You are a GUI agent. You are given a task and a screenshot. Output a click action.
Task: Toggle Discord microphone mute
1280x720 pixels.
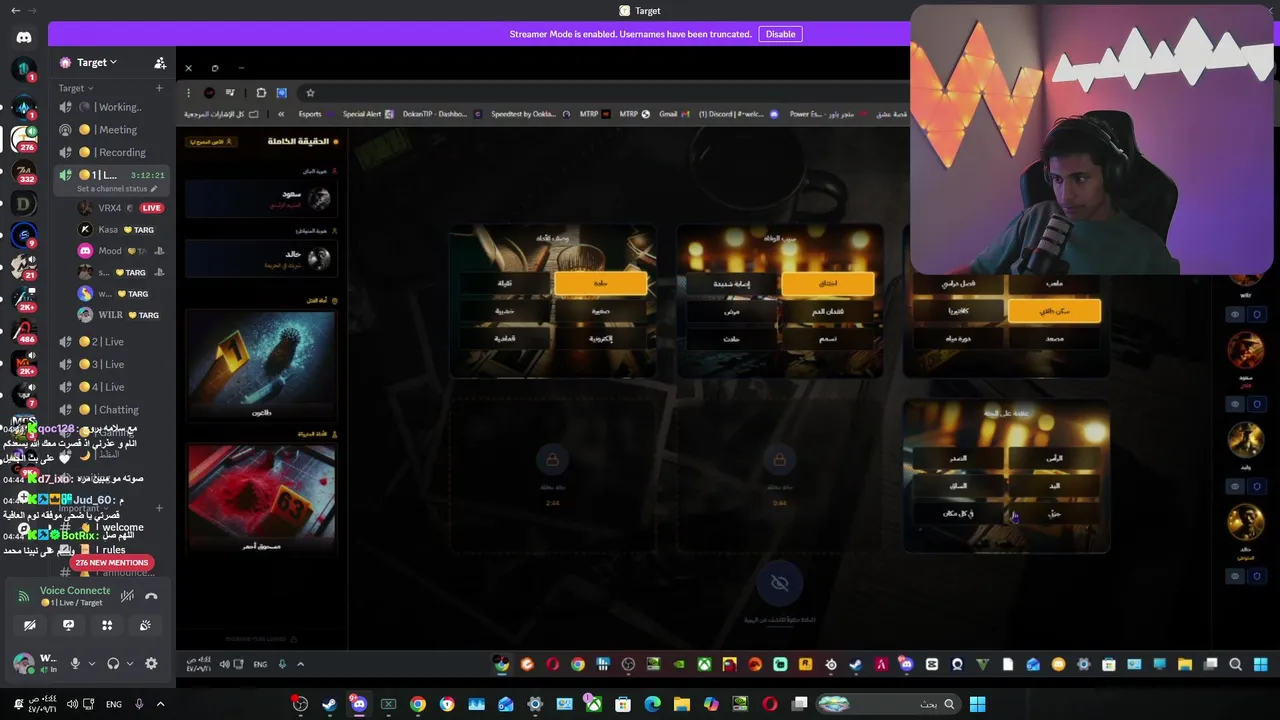pyautogui.click(x=74, y=663)
